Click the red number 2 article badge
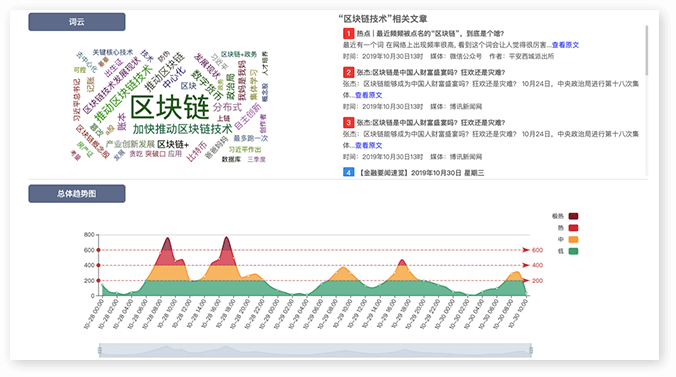Image resolution: width=676 pixels, height=377 pixels. (348, 72)
